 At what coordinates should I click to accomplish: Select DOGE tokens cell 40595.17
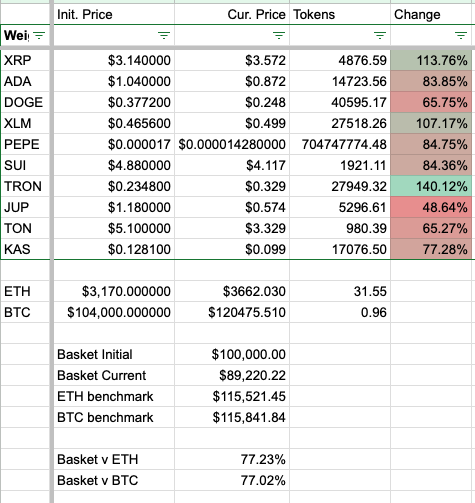coord(340,102)
